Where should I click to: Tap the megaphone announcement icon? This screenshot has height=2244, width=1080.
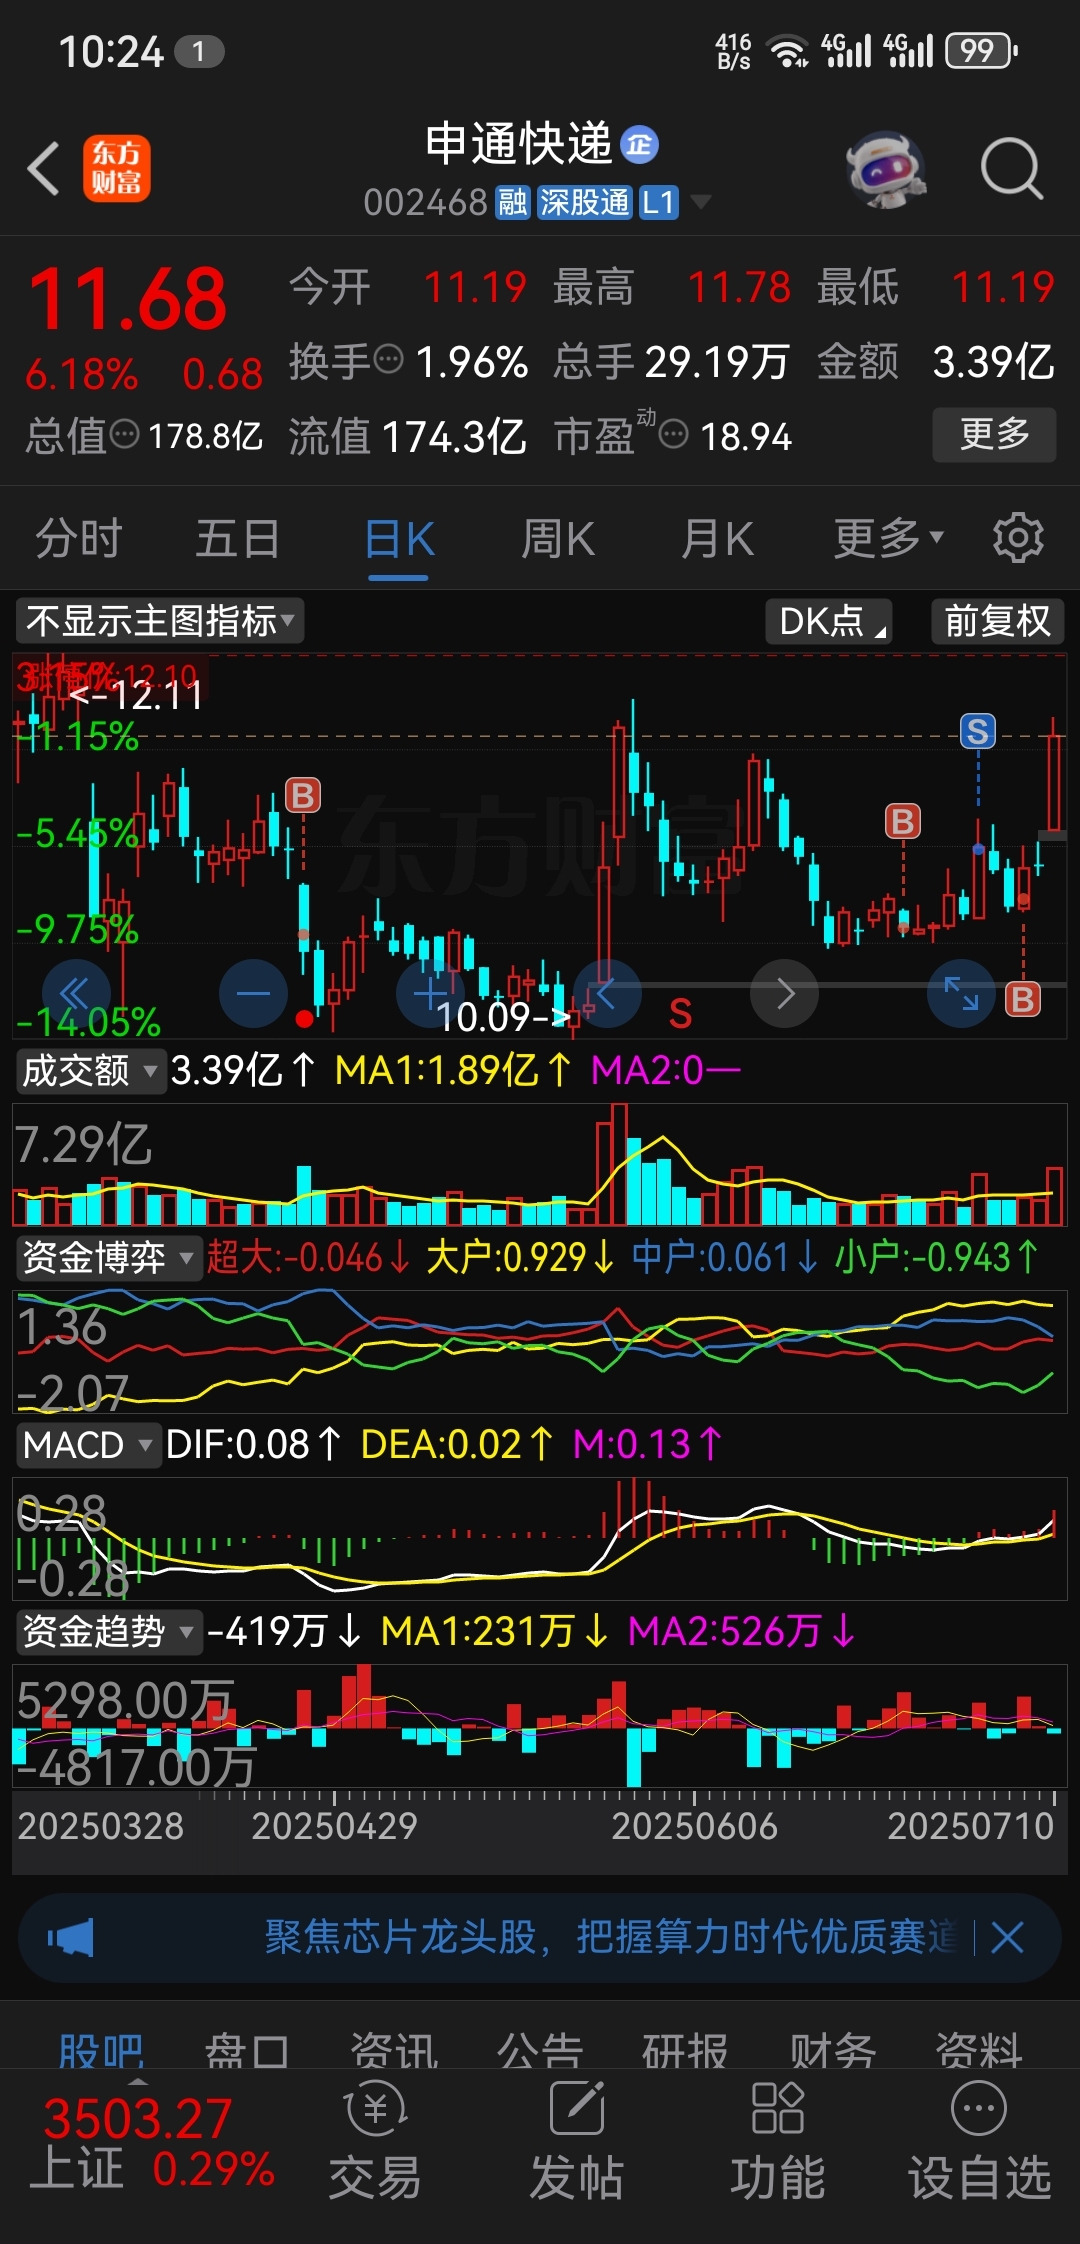71,1938
